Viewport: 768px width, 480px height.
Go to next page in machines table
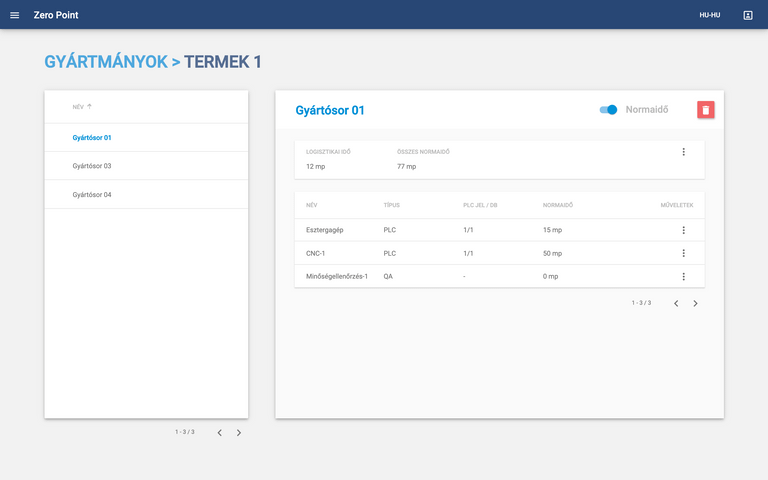[x=696, y=303]
